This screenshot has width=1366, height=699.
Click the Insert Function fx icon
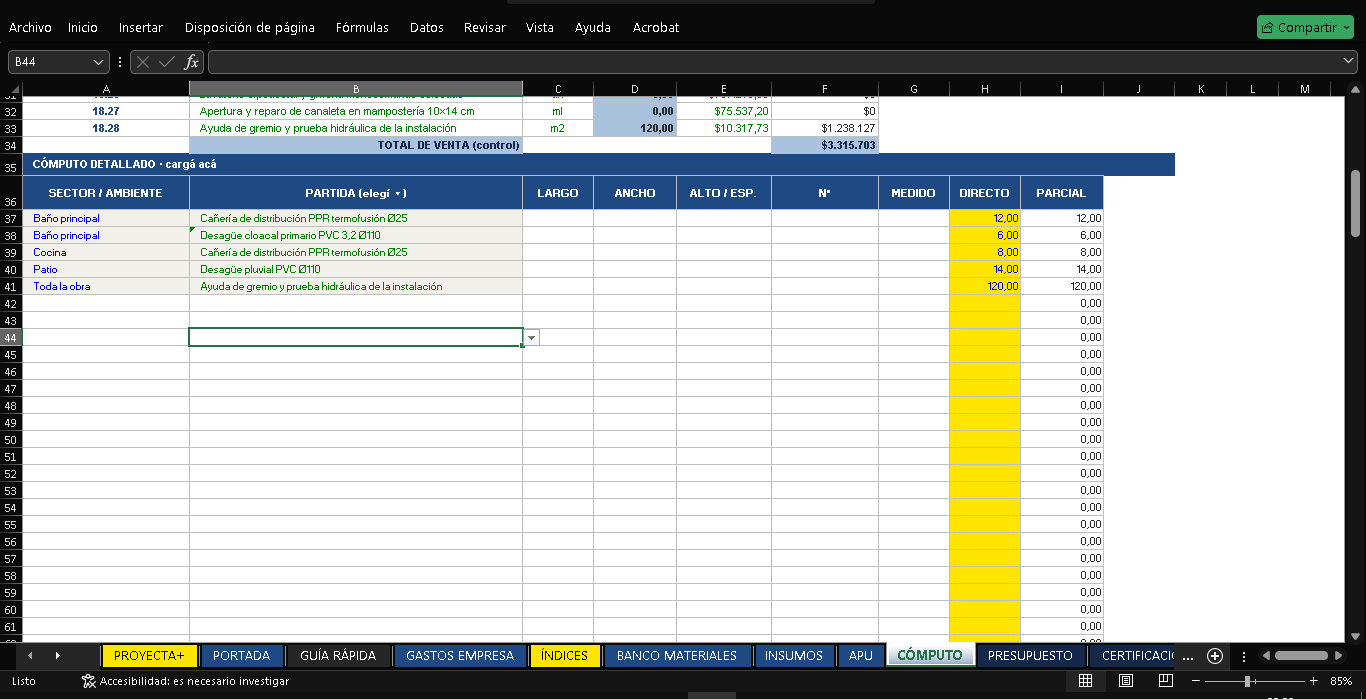click(191, 62)
